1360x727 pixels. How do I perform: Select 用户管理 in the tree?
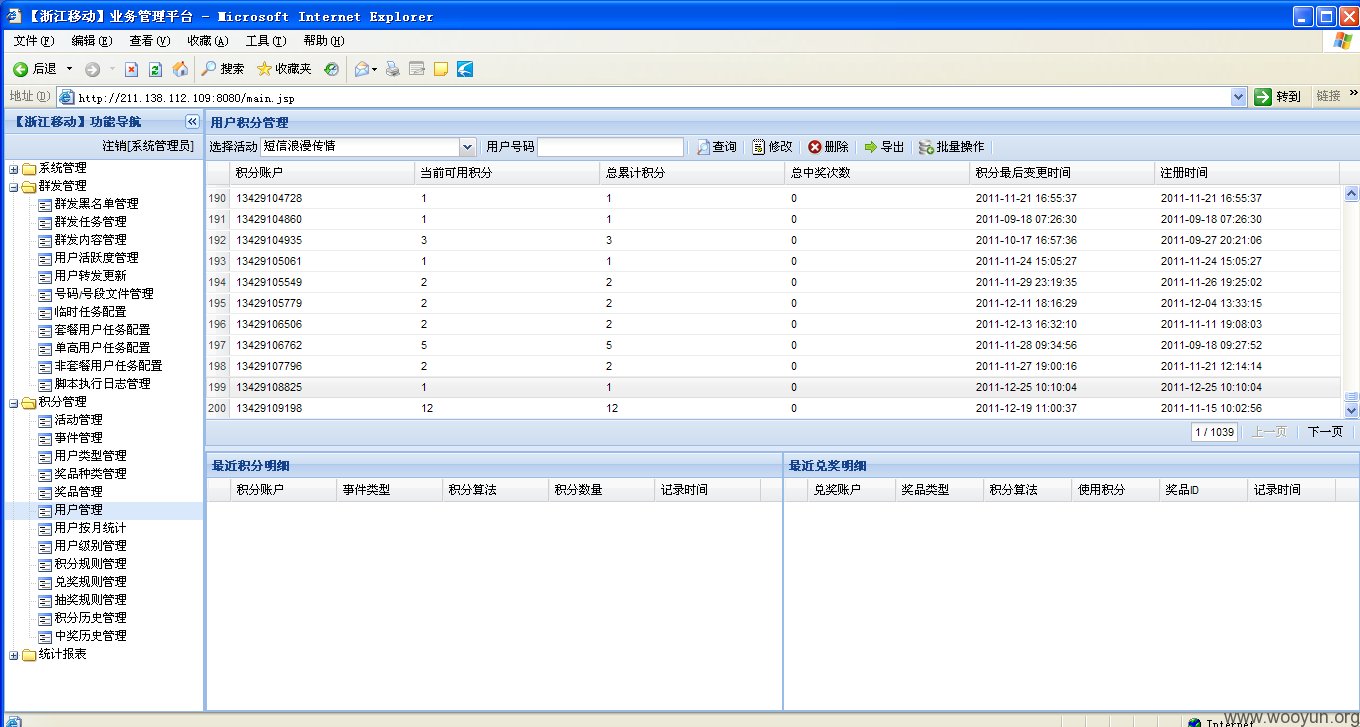(78, 510)
